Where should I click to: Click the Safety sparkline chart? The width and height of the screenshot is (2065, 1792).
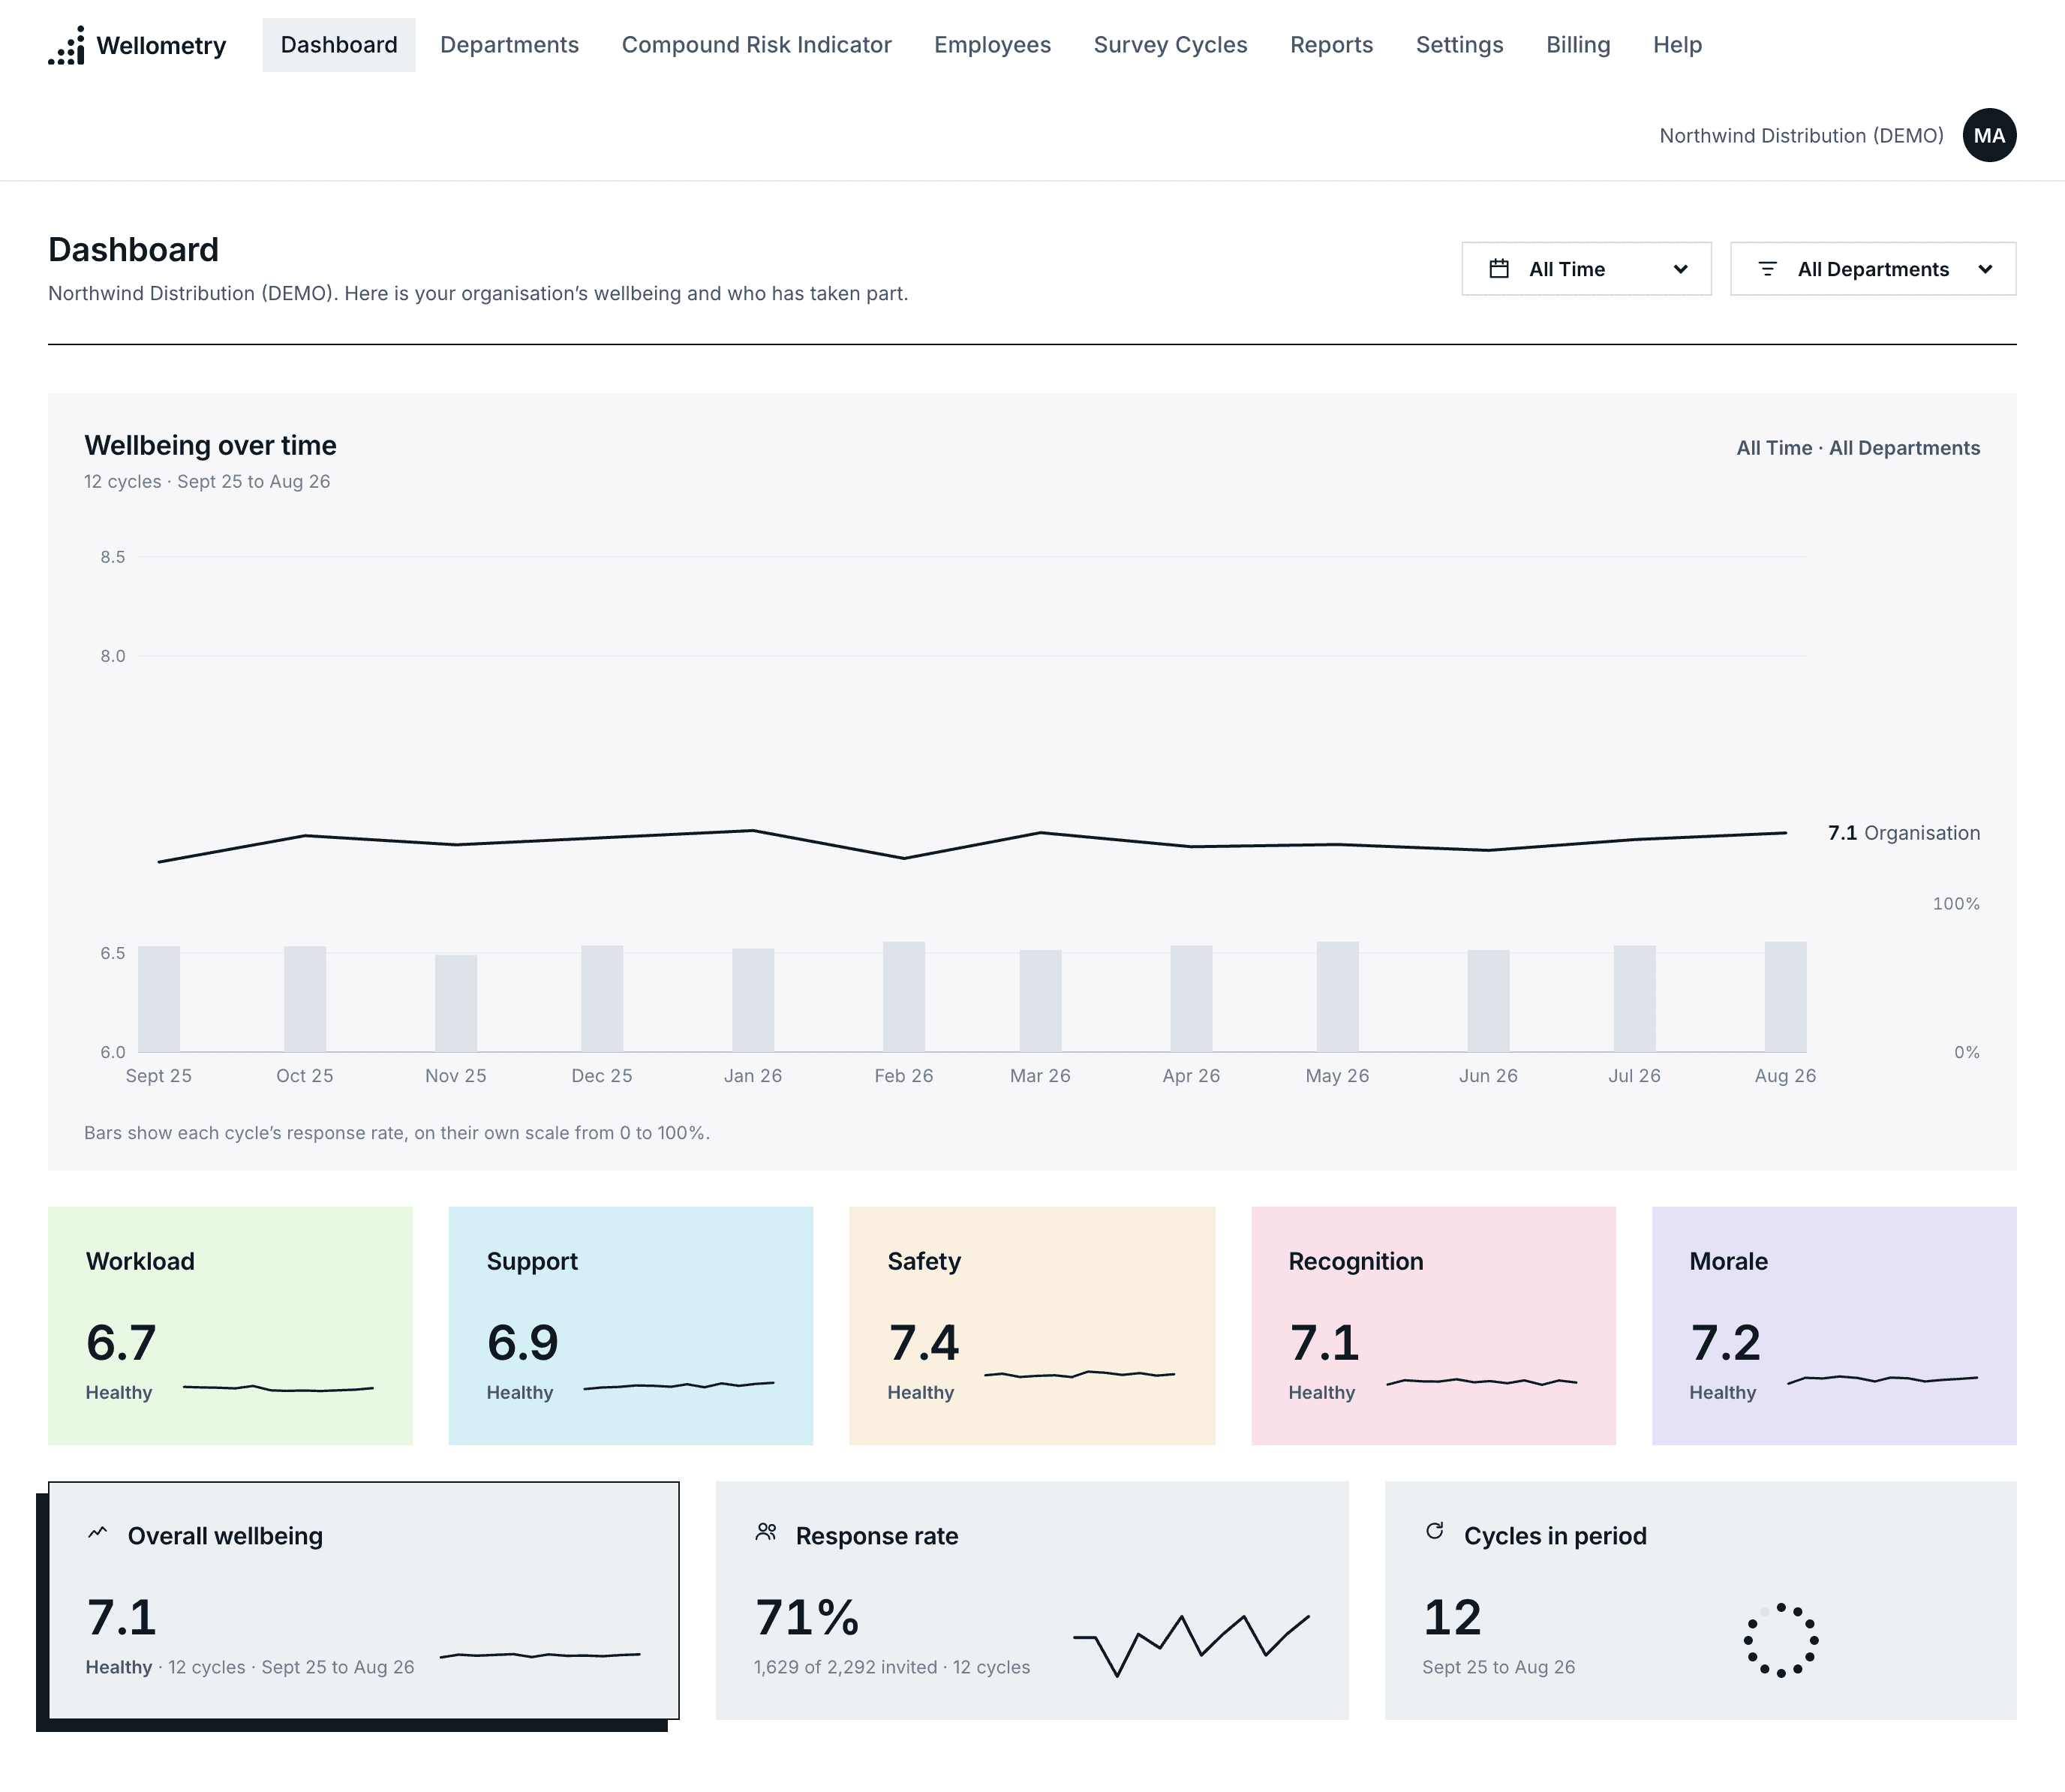tap(1080, 1375)
